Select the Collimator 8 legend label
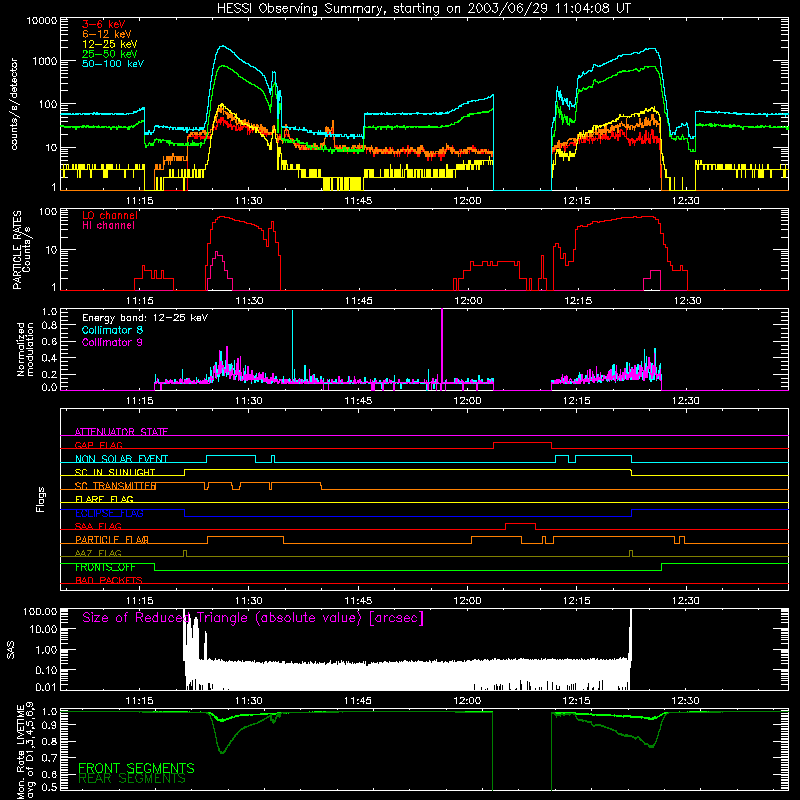The height and width of the screenshot is (800, 800). [x=112, y=330]
